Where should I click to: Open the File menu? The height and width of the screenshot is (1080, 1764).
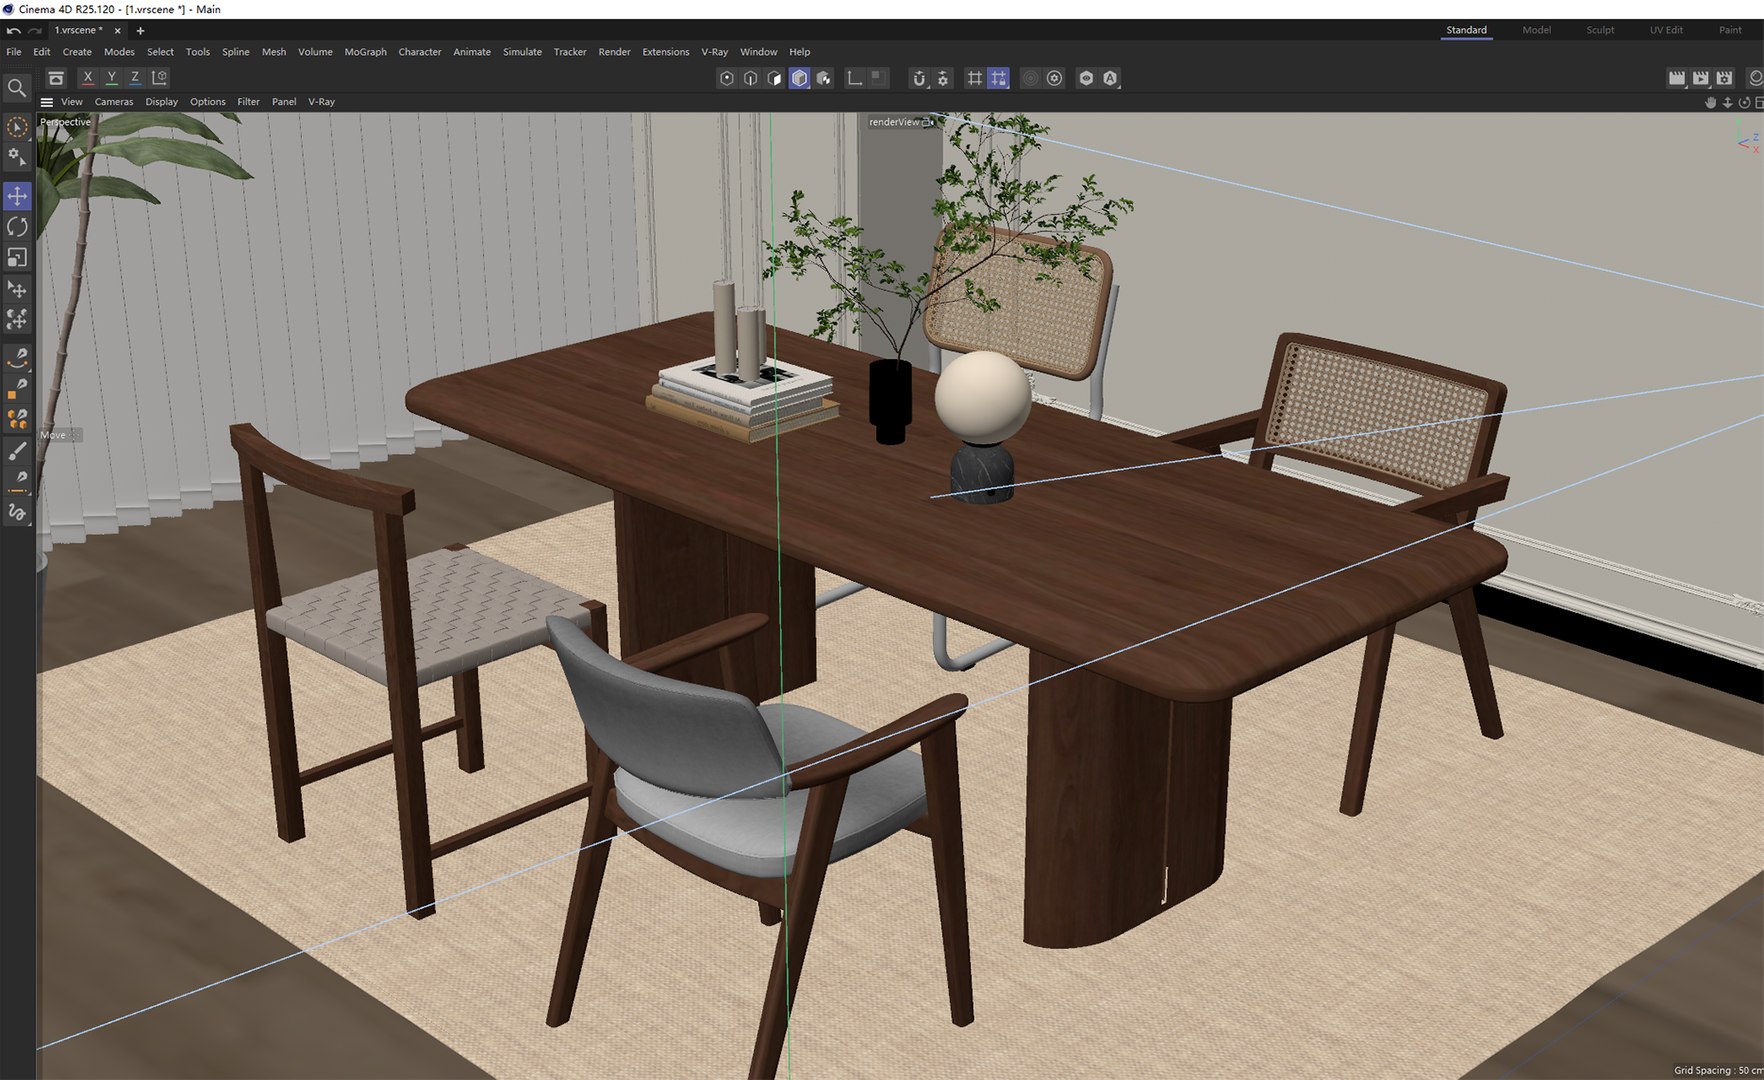[x=14, y=52]
